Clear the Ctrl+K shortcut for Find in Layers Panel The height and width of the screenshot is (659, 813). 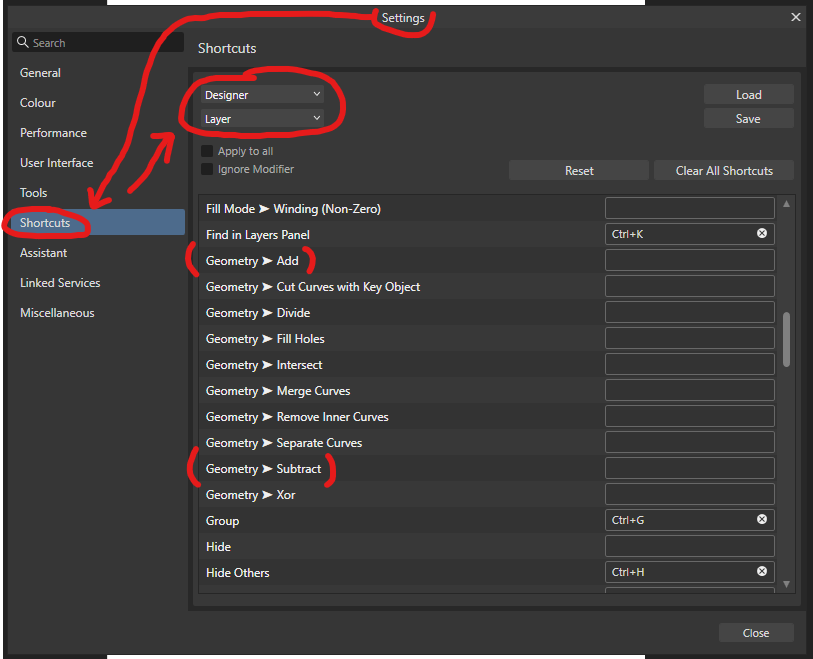tap(761, 233)
